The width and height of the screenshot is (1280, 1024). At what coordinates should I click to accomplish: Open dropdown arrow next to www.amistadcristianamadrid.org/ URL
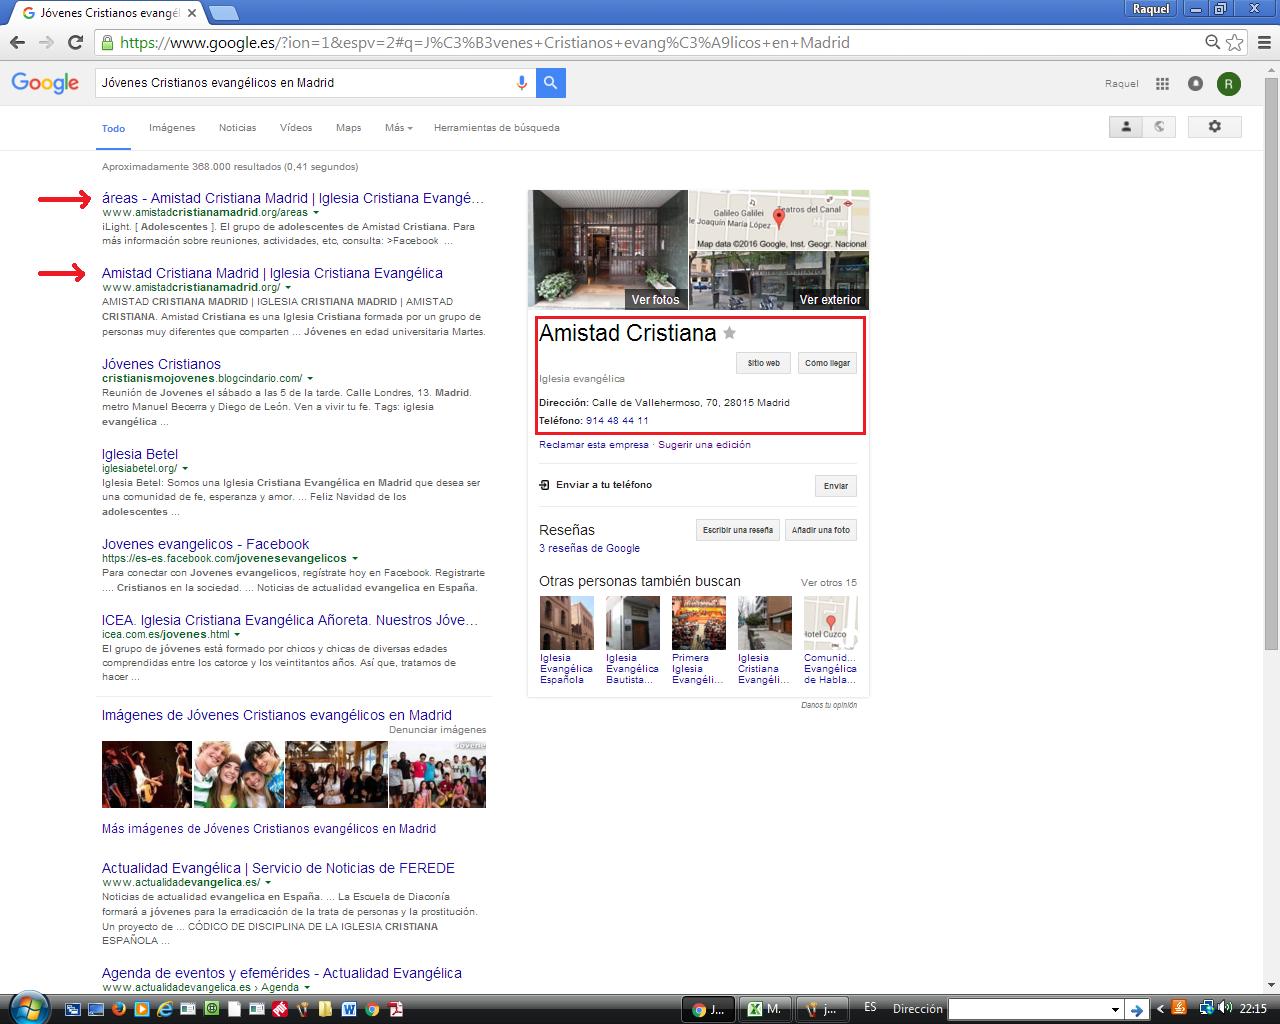[x=289, y=288]
